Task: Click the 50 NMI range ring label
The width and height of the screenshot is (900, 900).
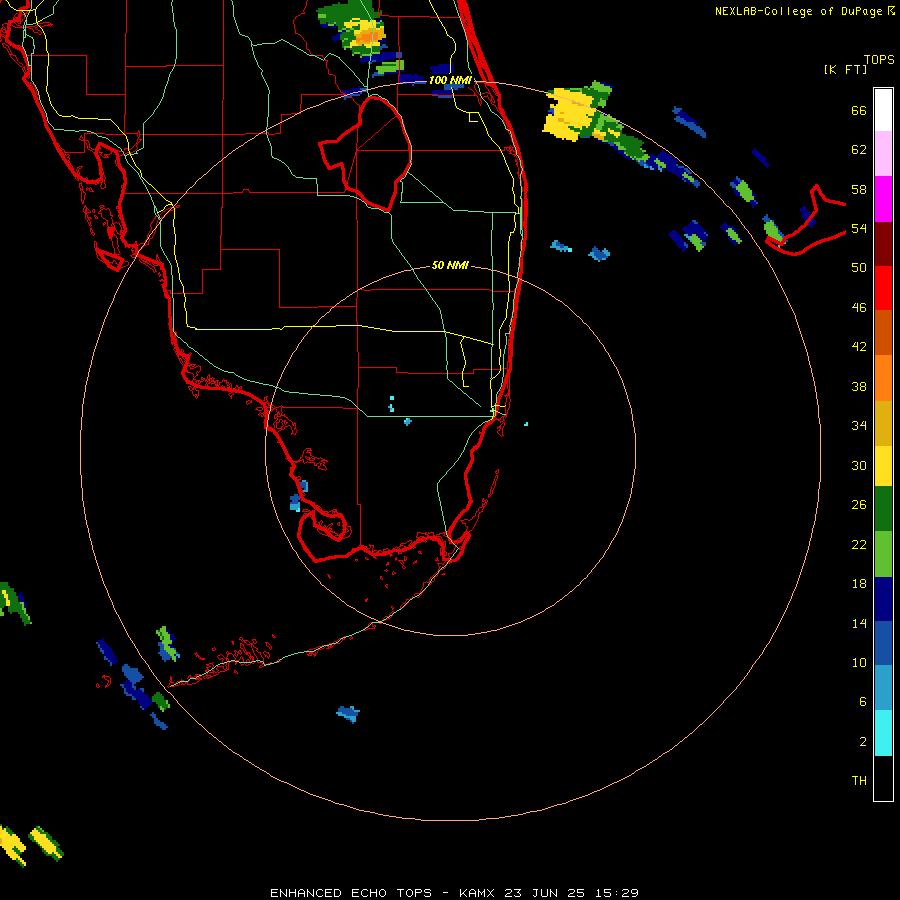Action: (450, 265)
